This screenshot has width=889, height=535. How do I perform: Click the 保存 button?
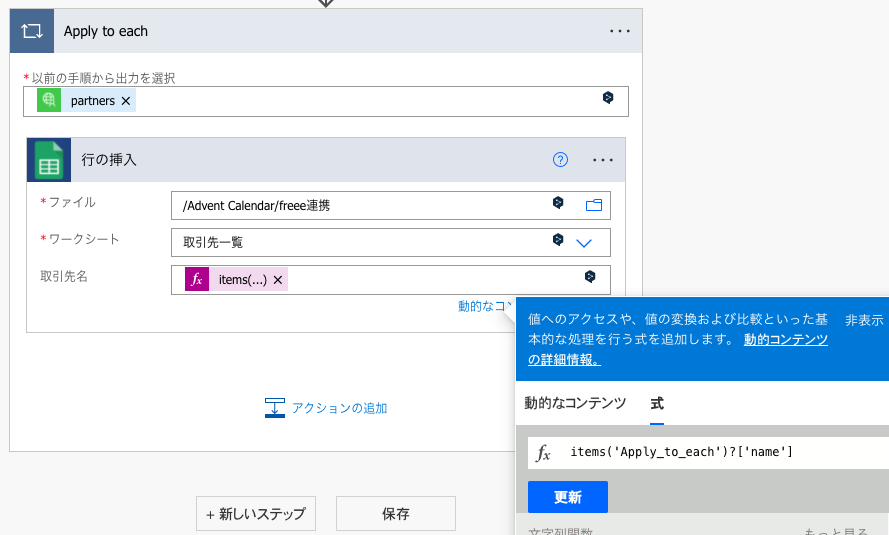(x=396, y=513)
